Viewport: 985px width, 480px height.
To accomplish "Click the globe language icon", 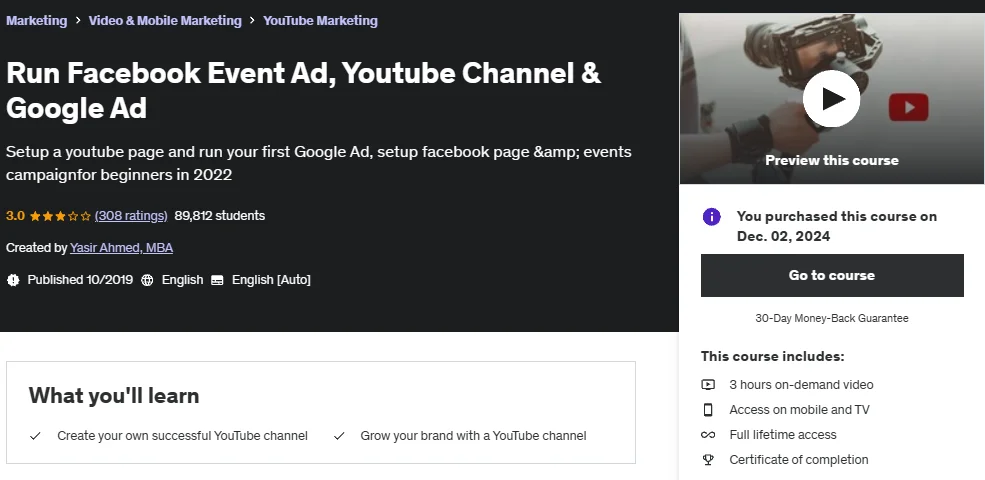I will 147,280.
